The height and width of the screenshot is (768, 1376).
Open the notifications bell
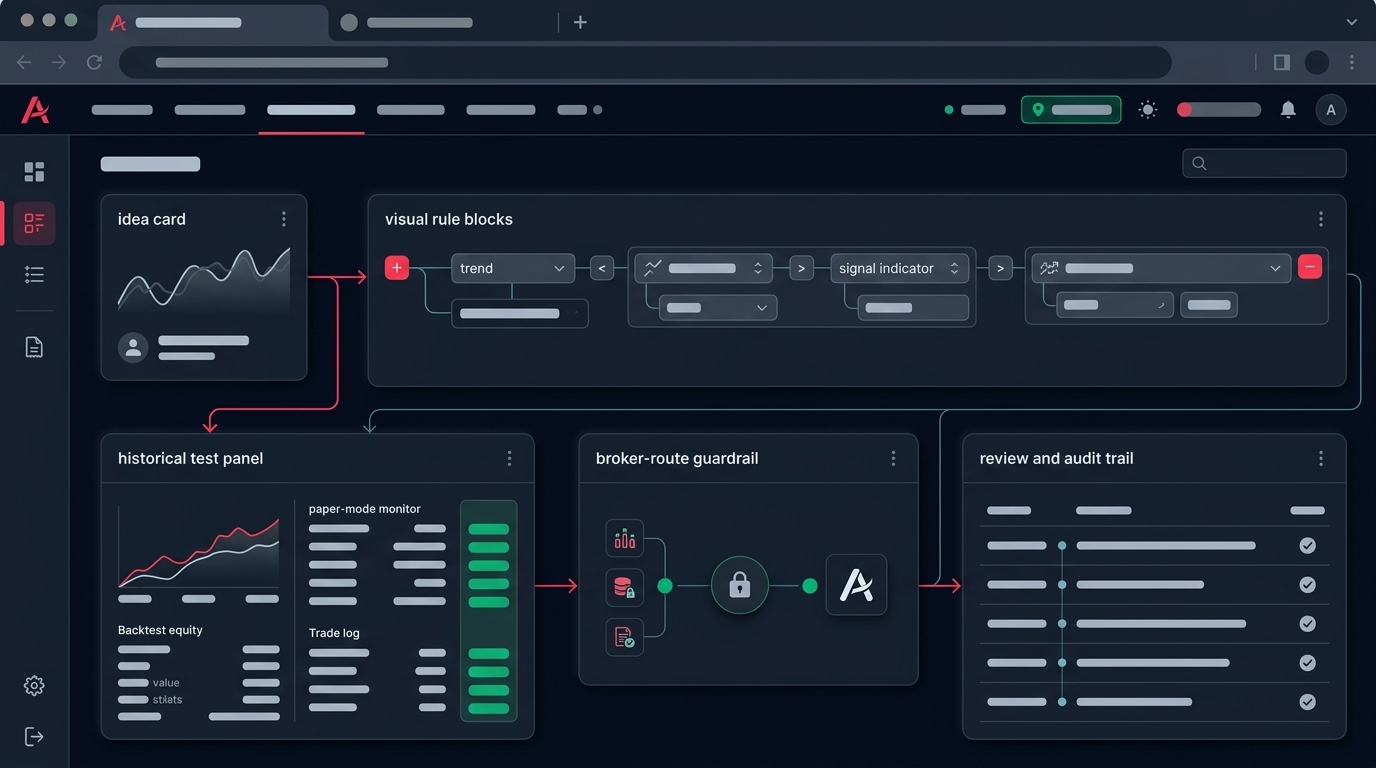tap(1288, 110)
